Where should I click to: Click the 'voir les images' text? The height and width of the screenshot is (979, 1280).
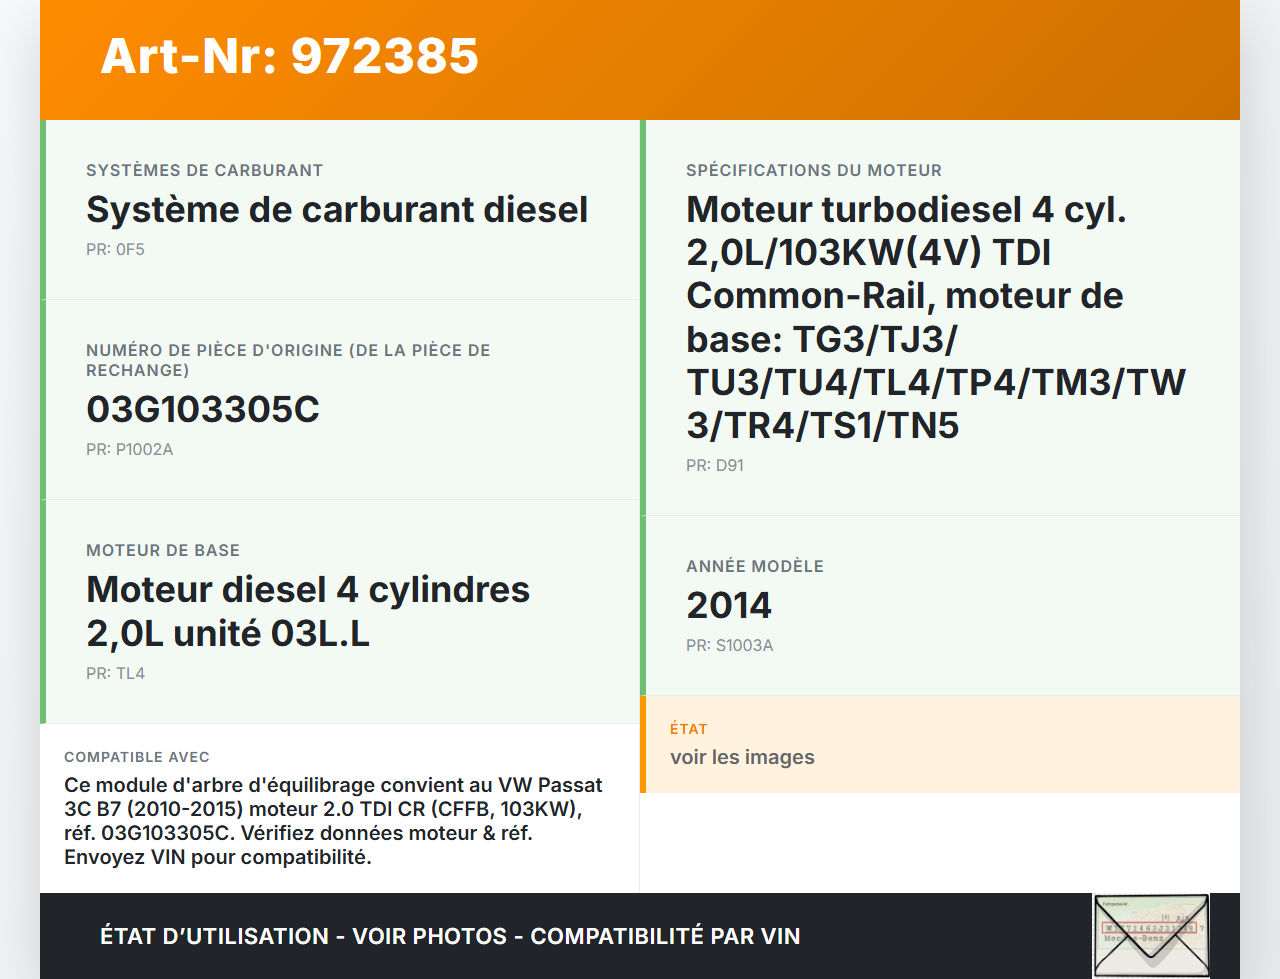click(742, 757)
